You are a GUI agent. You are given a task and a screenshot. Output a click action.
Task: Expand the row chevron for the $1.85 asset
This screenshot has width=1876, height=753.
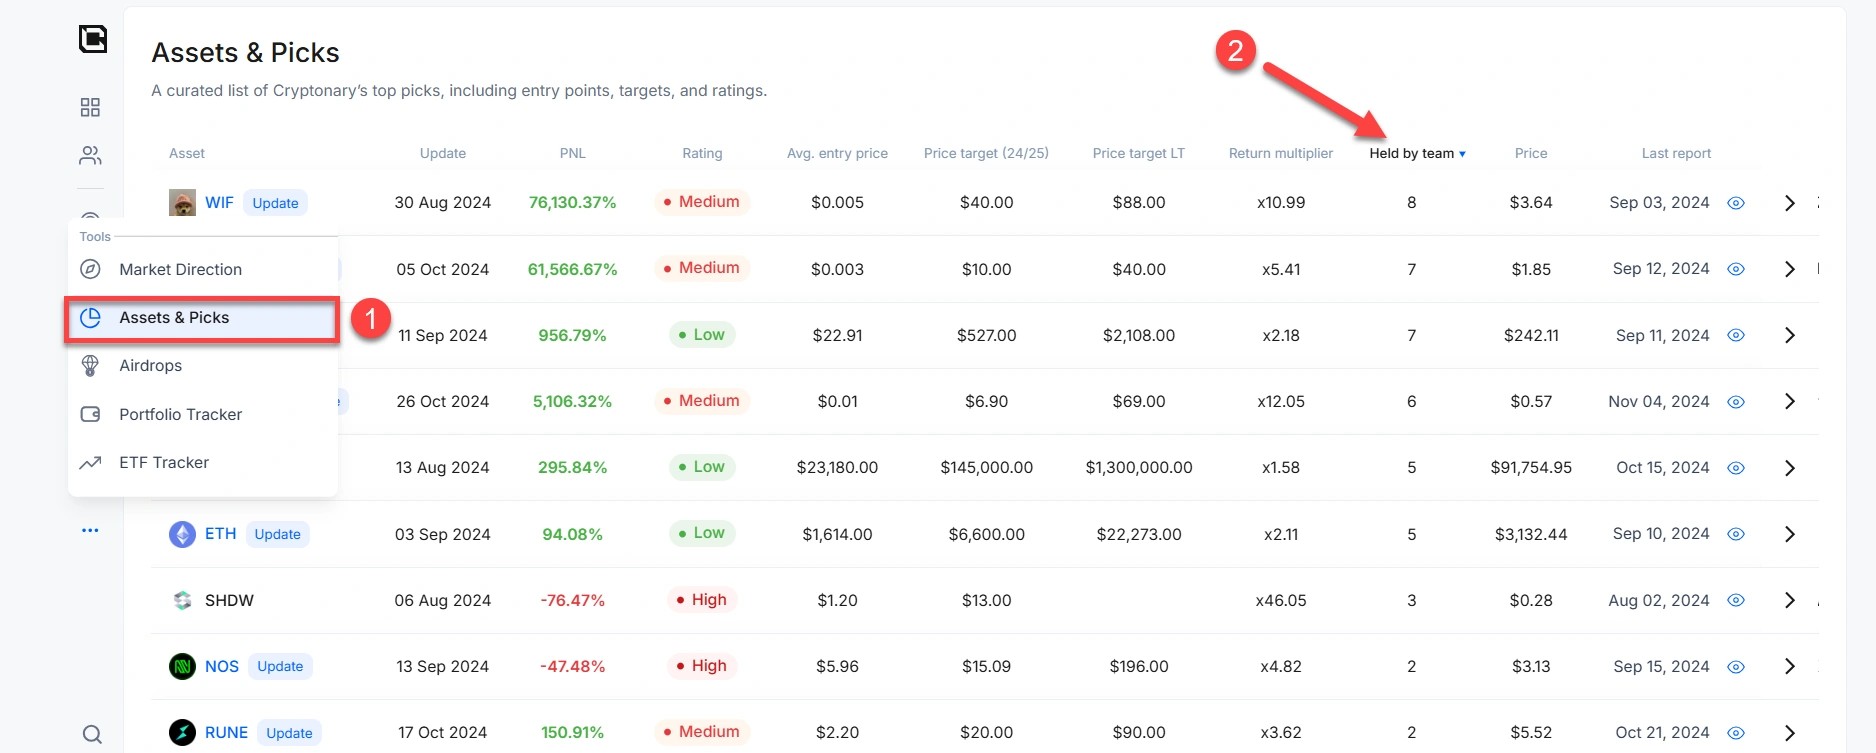[1790, 269]
